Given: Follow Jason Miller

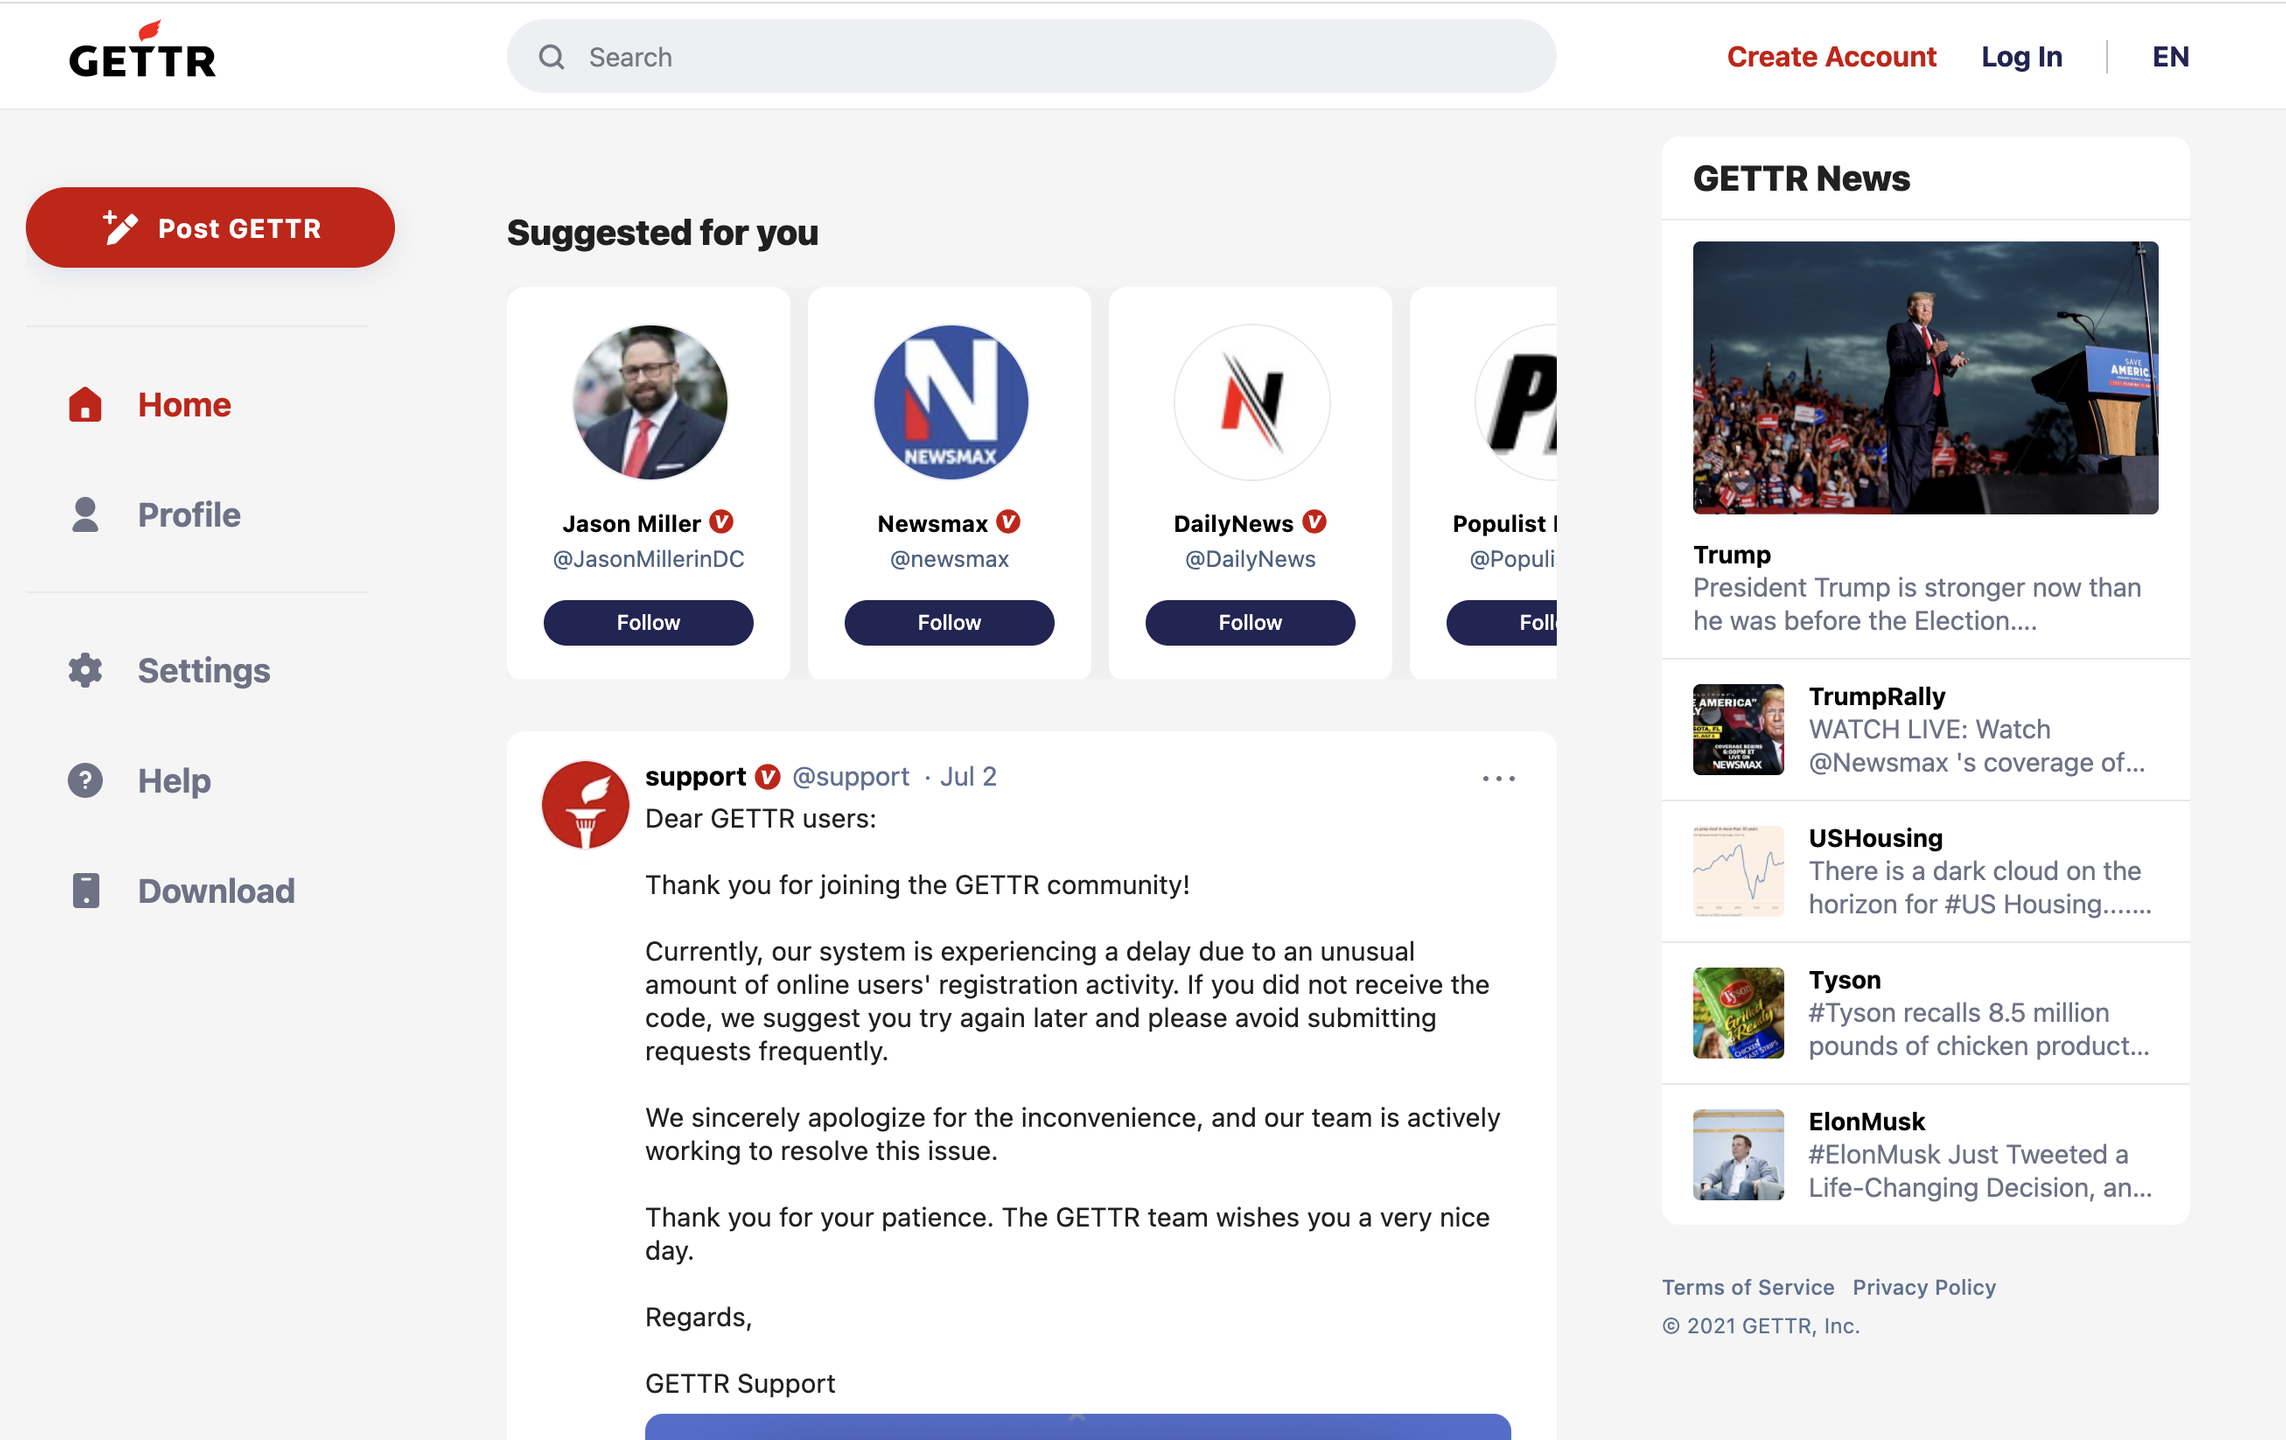Looking at the screenshot, I should click(648, 622).
